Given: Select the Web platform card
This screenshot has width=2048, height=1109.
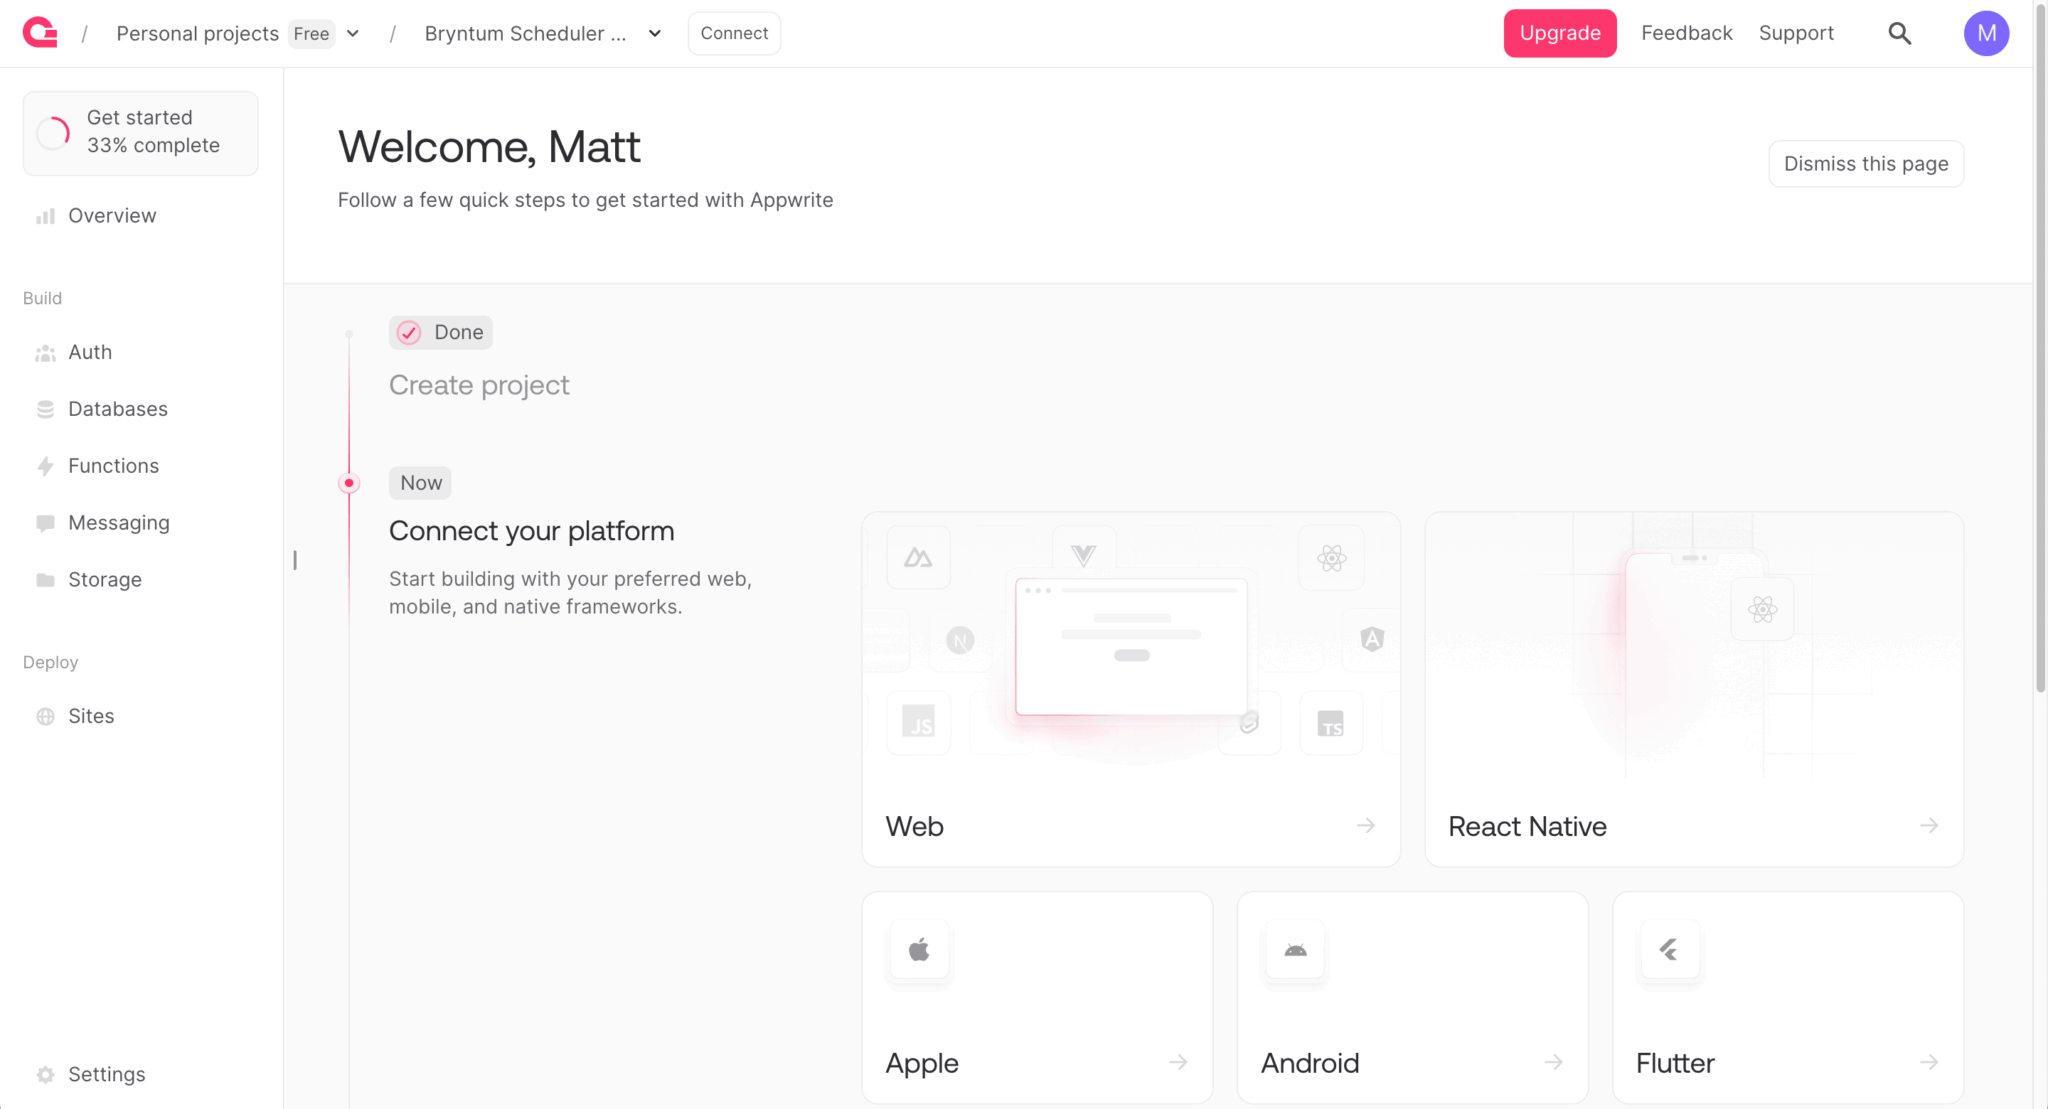Looking at the screenshot, I should 1130,690.
